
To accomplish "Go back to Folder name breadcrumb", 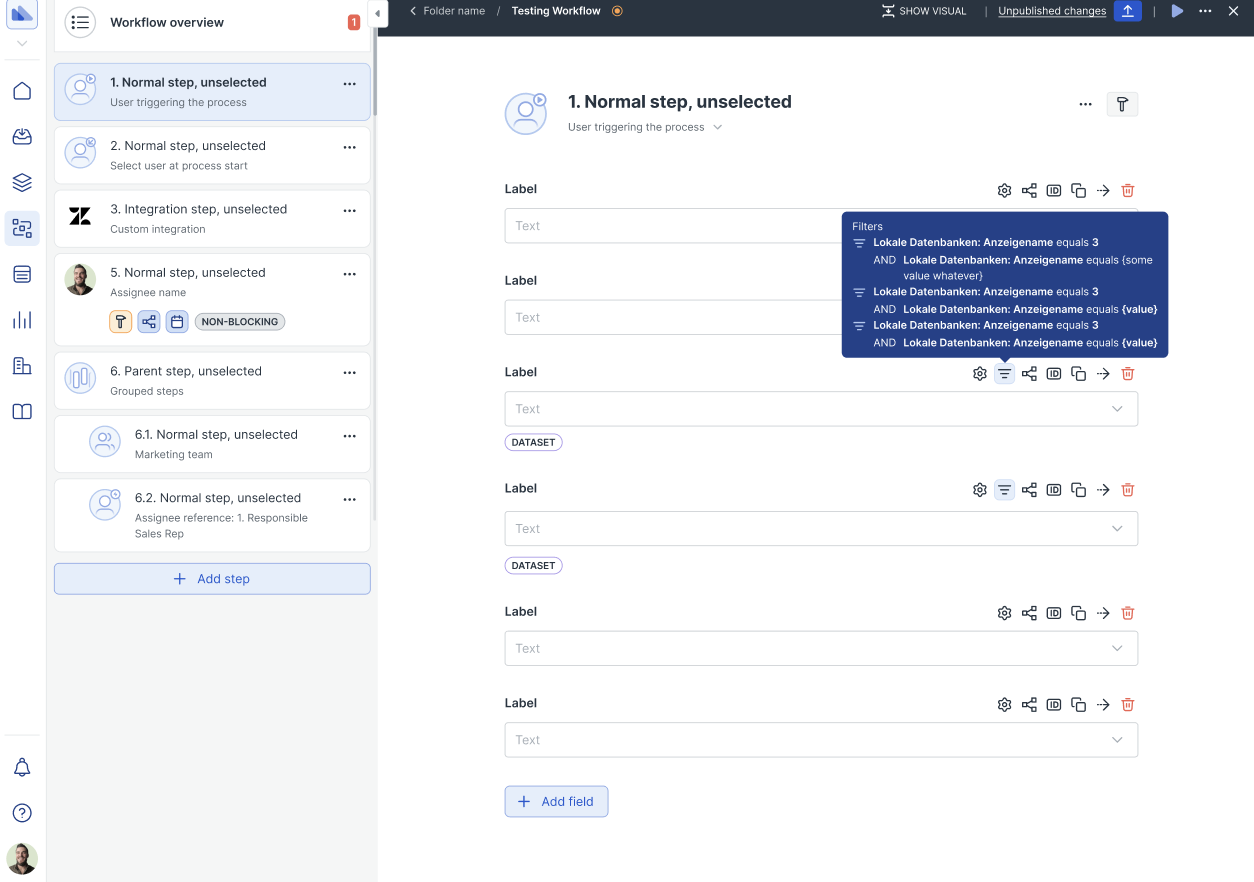I will coord(448,11).
